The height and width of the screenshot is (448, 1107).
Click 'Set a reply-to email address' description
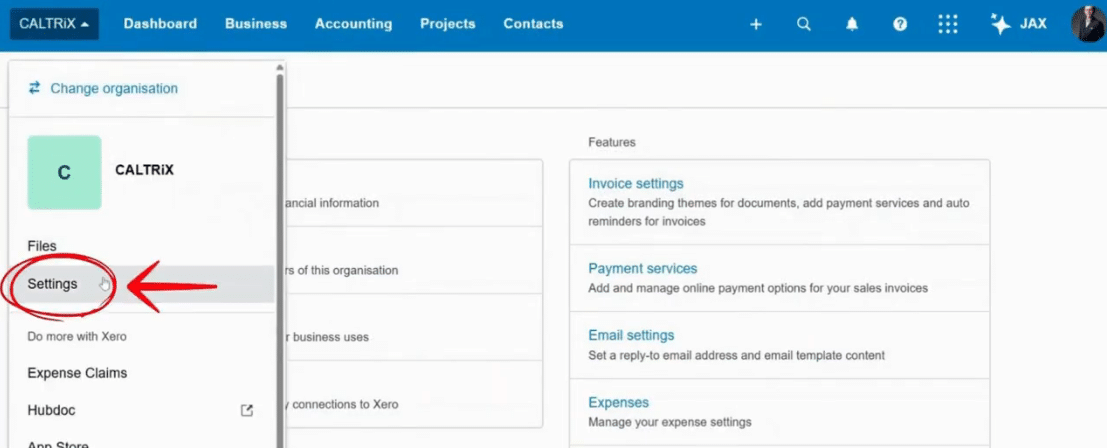pos(736,355)
